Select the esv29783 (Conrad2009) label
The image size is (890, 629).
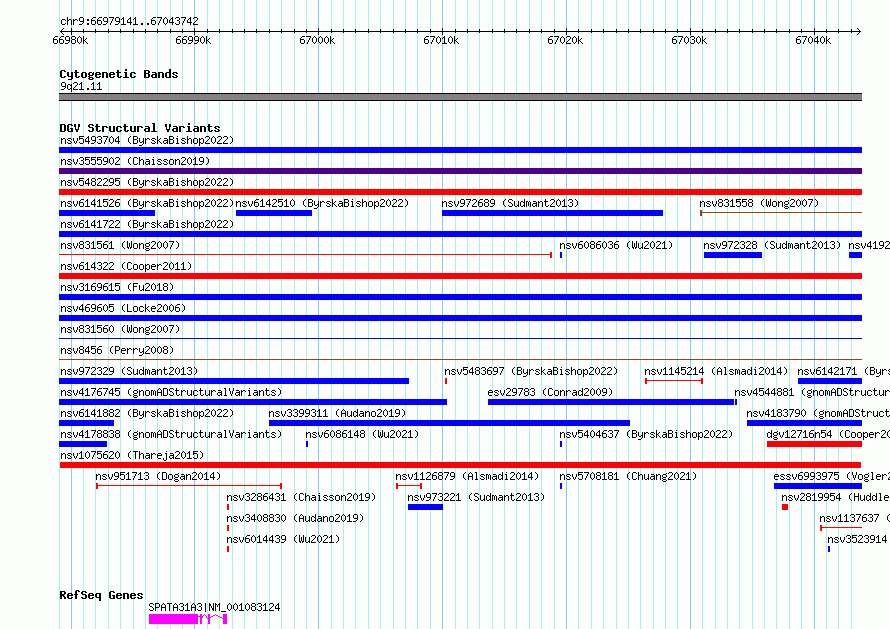pos(550,392)
